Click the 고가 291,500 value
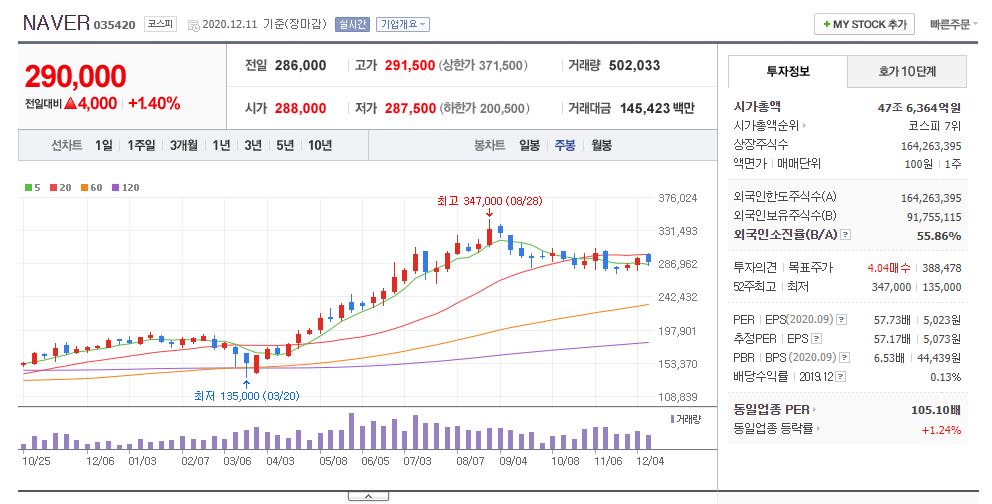992x504 pixels. 410,65
